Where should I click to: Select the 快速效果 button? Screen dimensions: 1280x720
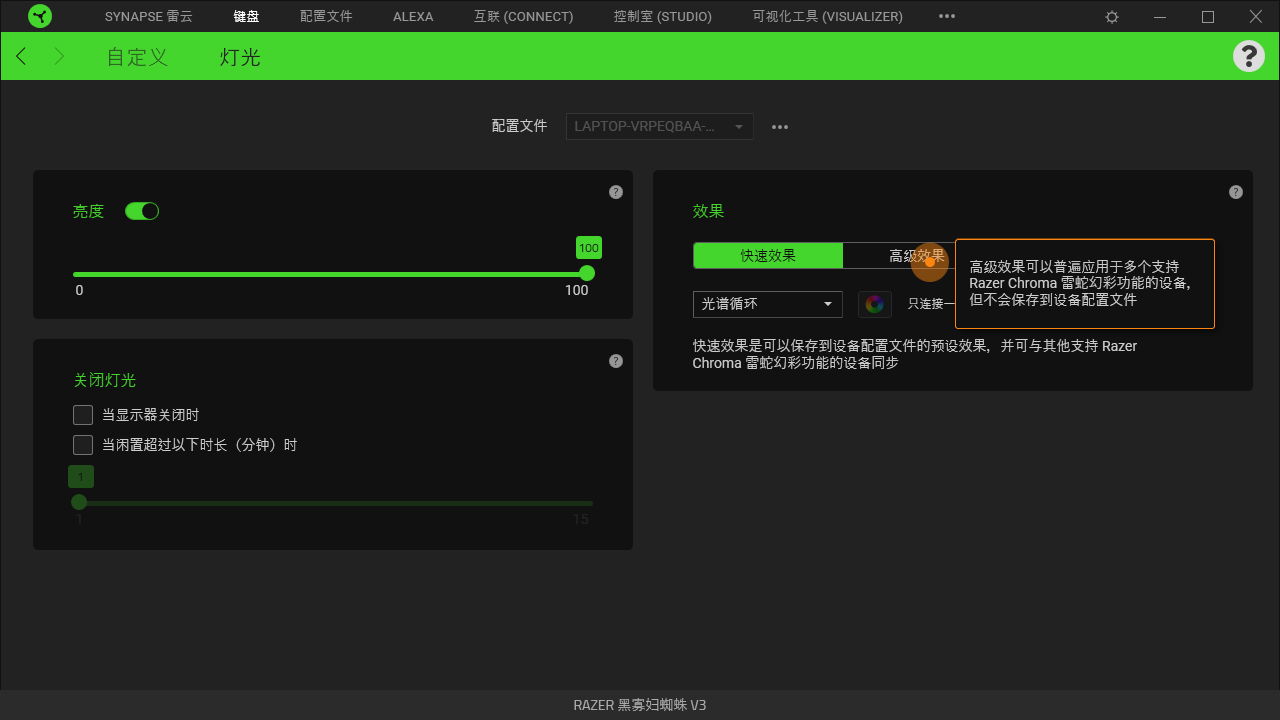(768, 256)
